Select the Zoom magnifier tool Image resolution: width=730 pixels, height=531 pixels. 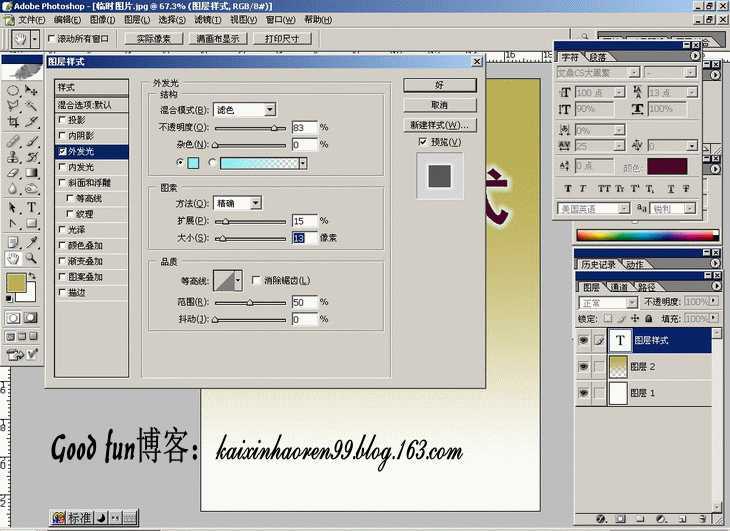[32, 258]
